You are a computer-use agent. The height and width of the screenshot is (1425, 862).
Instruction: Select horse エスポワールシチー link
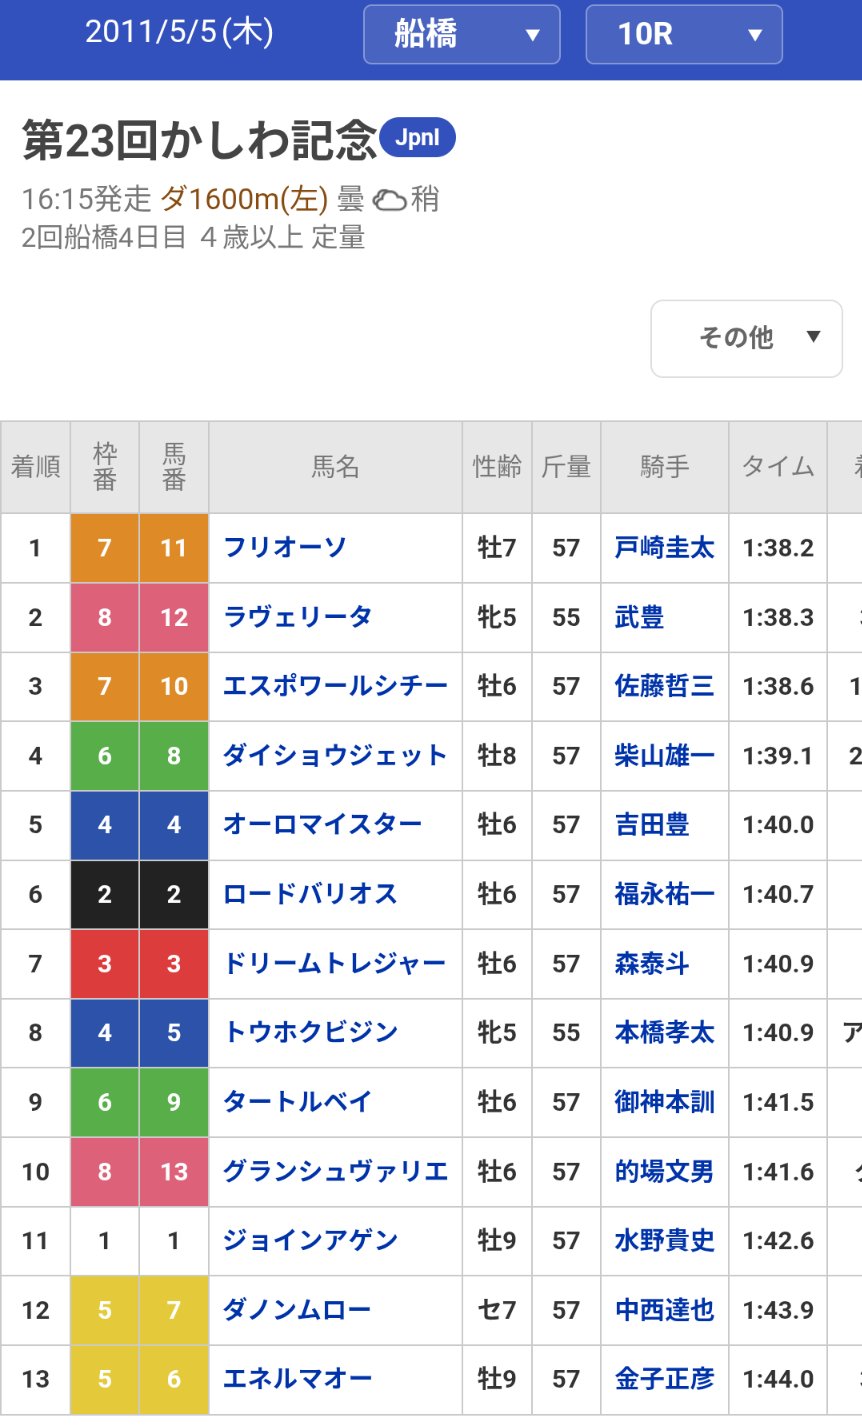click(335, 686)
